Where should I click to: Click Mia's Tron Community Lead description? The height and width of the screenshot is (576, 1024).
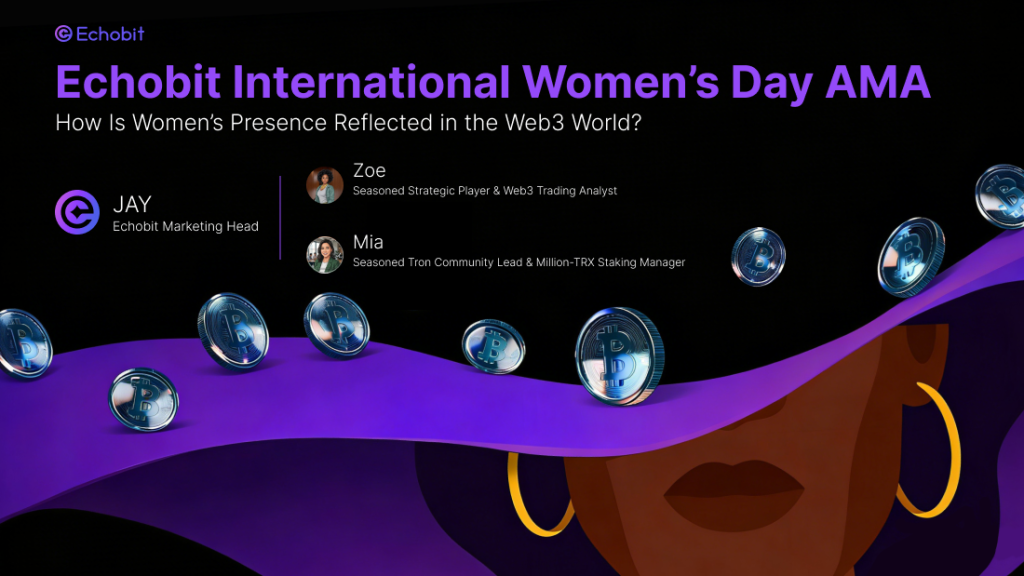point(518,262)
